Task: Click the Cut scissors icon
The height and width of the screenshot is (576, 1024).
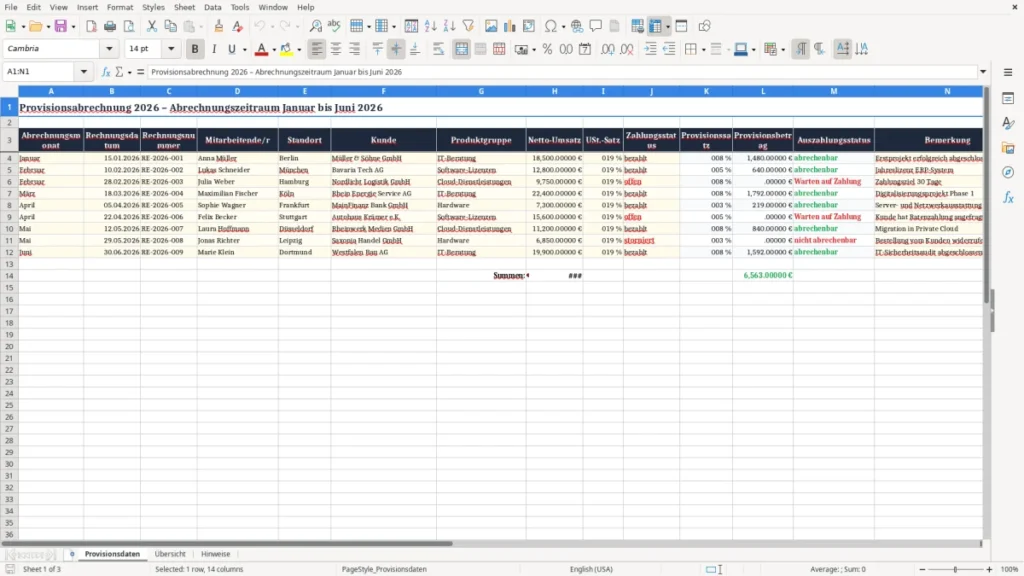Action: (x=152, y=26)
